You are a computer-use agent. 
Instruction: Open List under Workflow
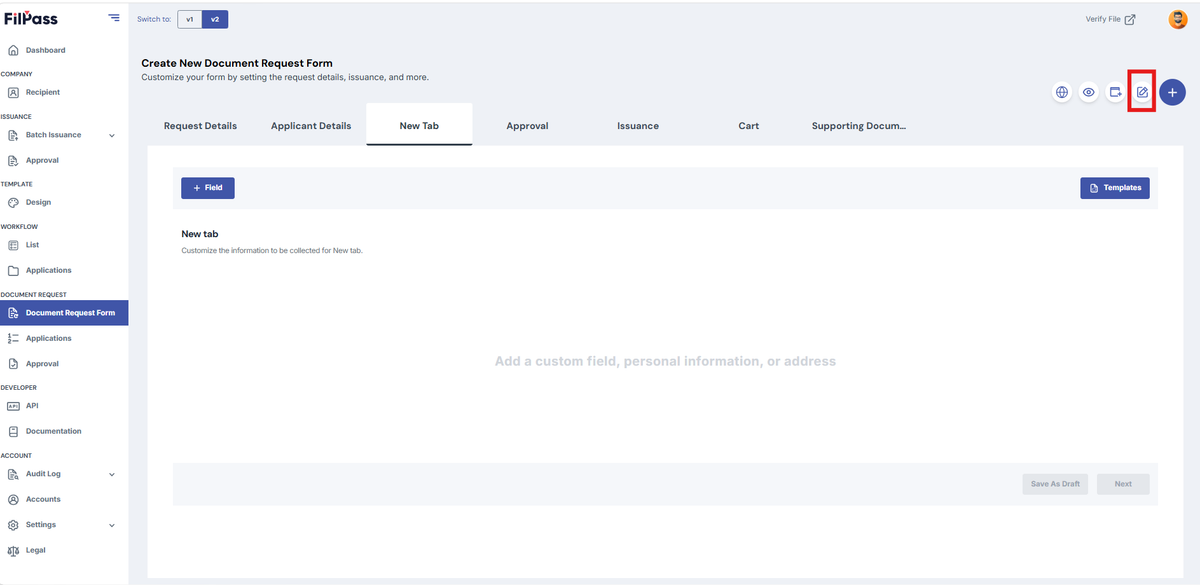coord(64,245)
